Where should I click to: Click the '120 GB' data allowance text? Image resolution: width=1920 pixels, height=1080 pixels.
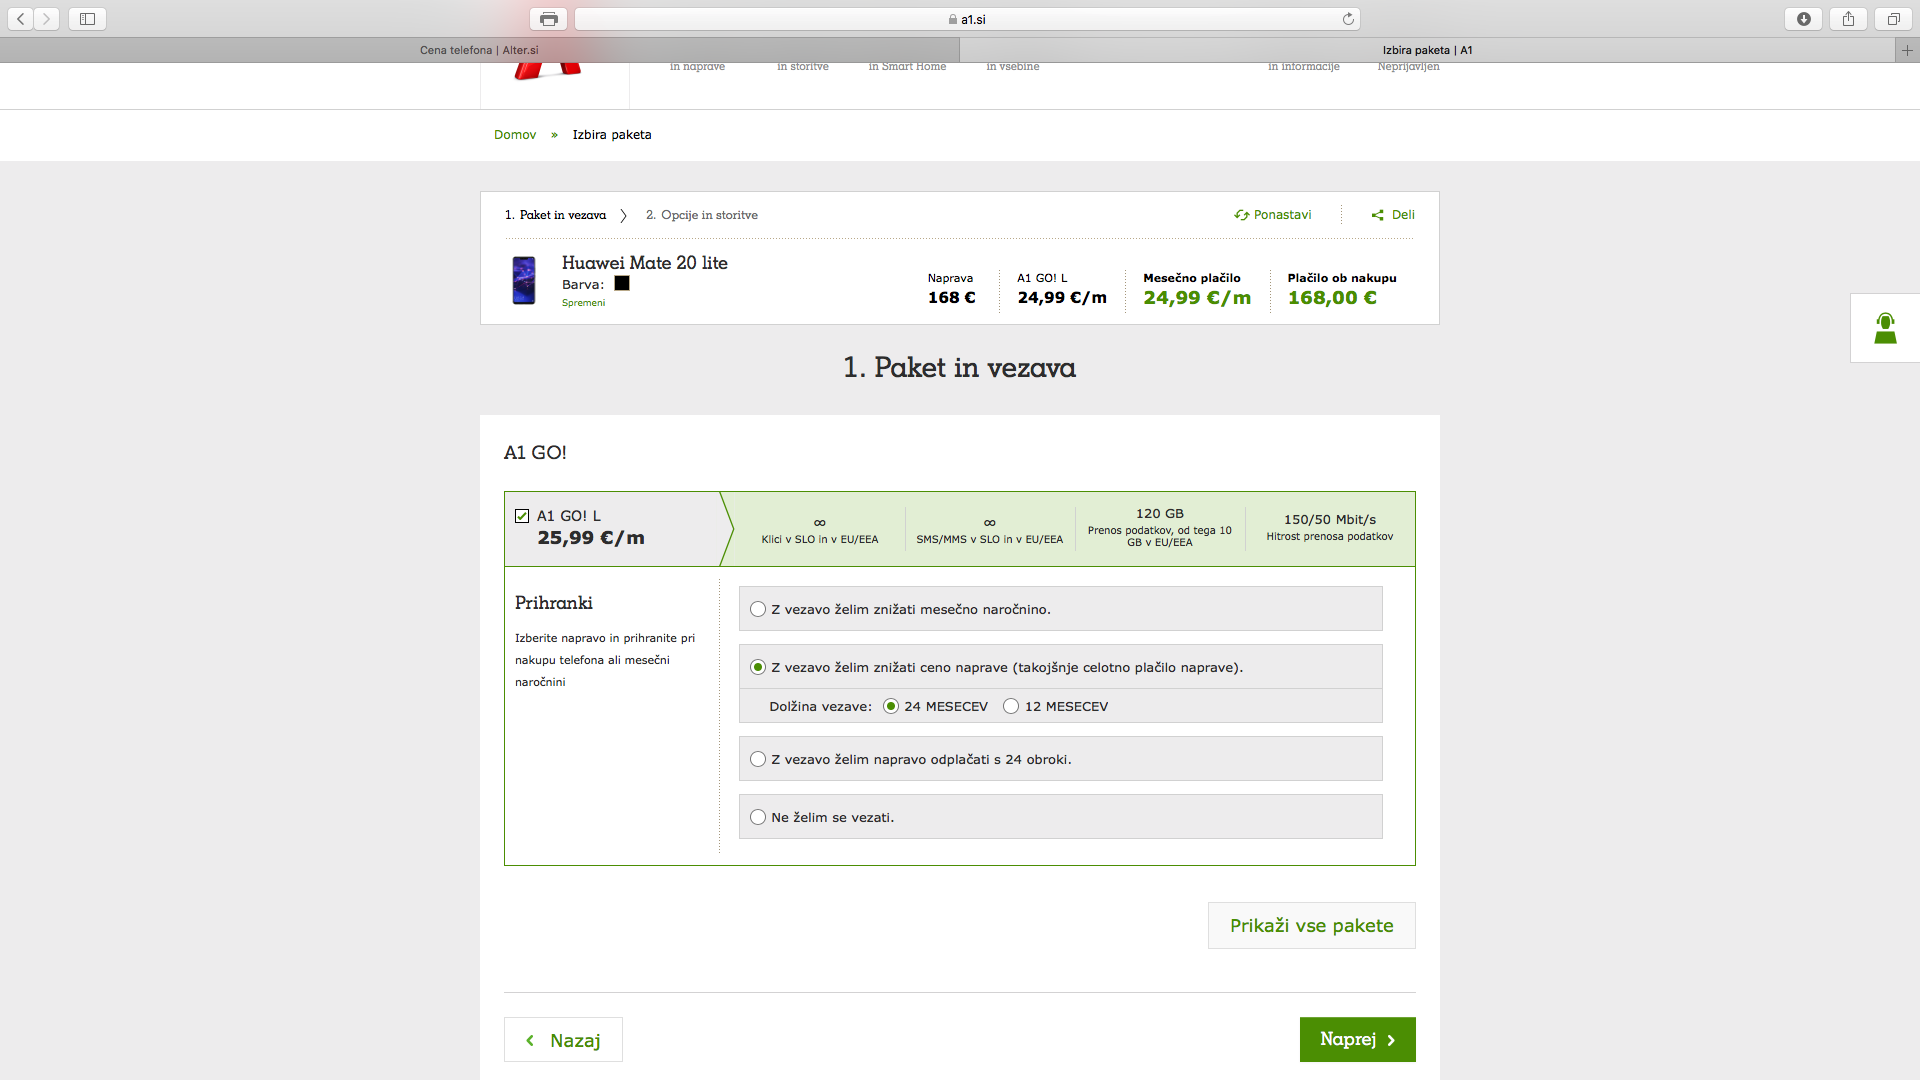point(1160,513)
